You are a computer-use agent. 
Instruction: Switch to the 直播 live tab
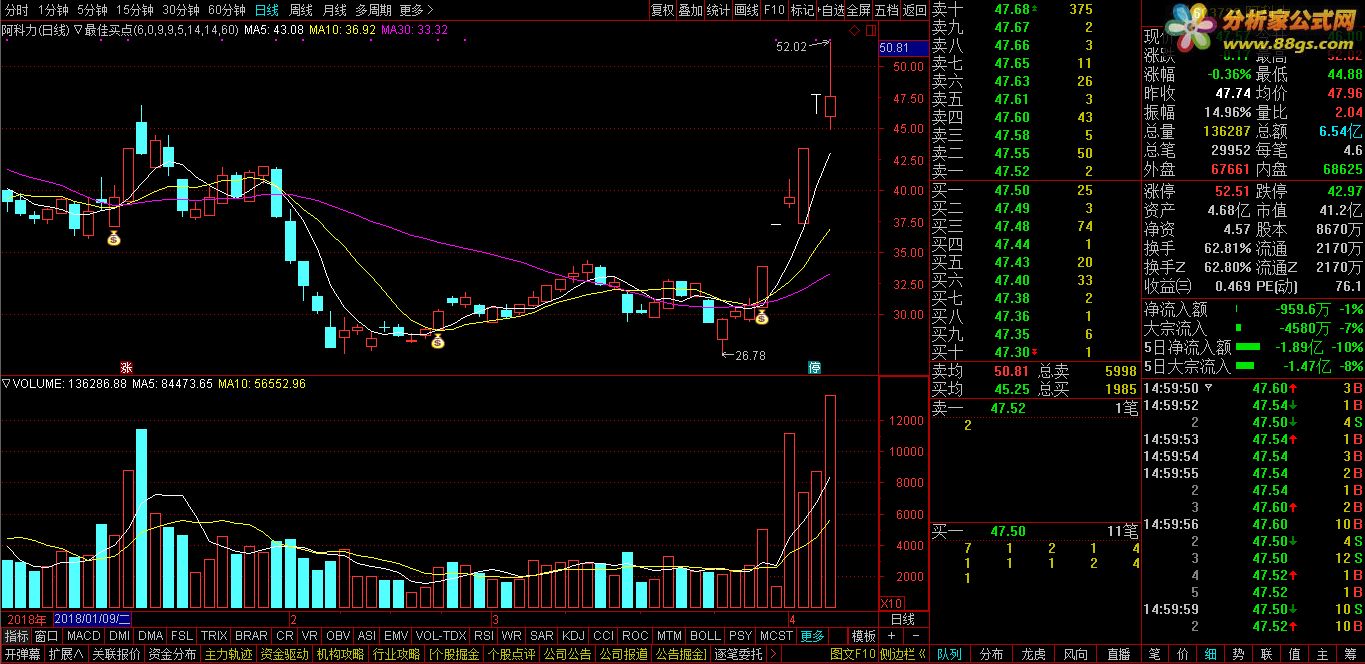[1119, 654]
